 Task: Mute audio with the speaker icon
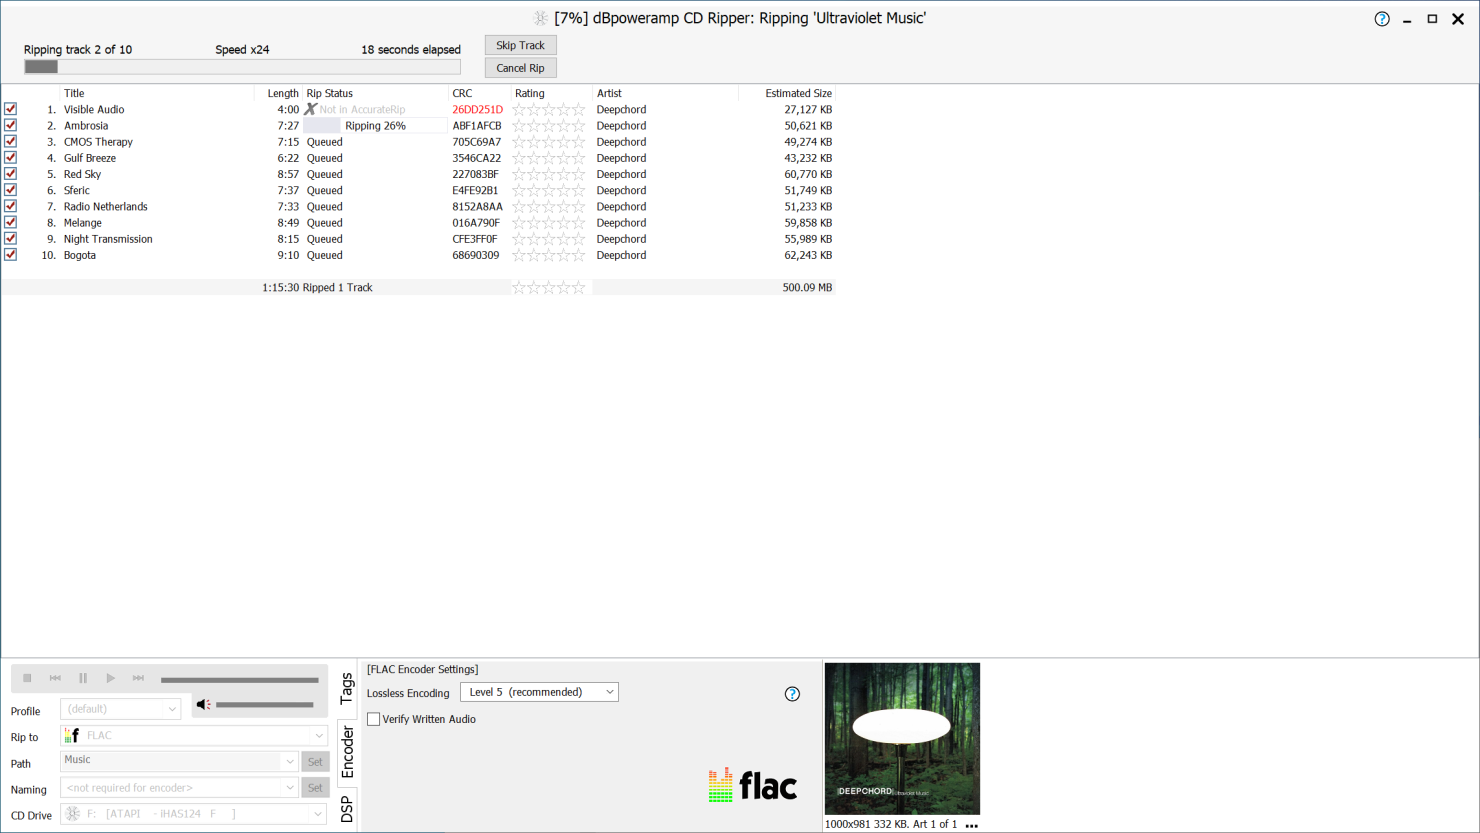coord(203,705)
